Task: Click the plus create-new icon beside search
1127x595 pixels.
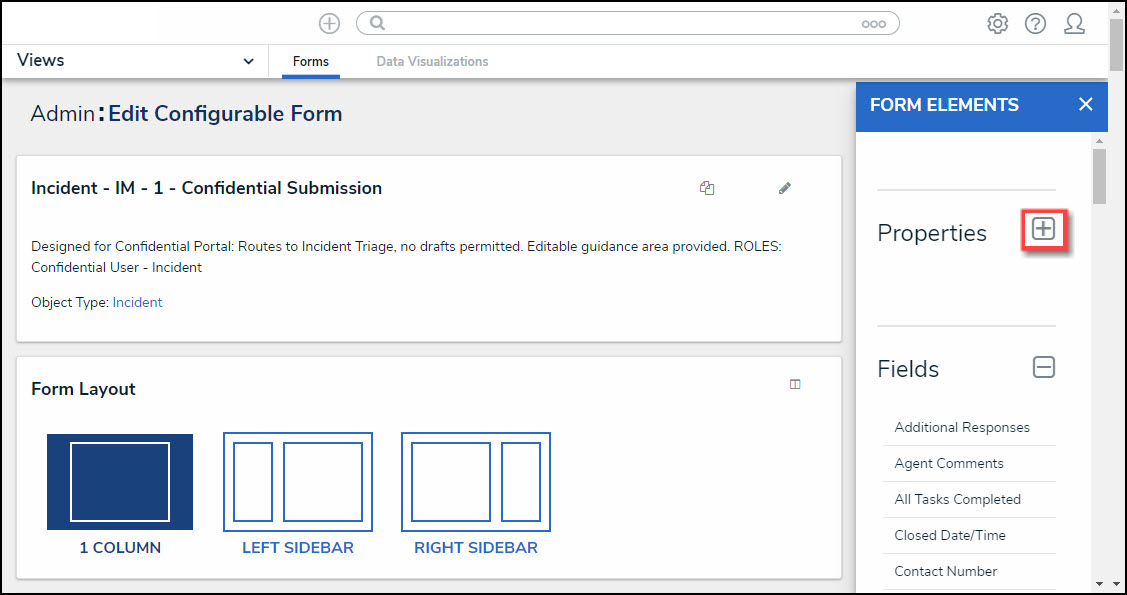Action: [x=329, y=23]
